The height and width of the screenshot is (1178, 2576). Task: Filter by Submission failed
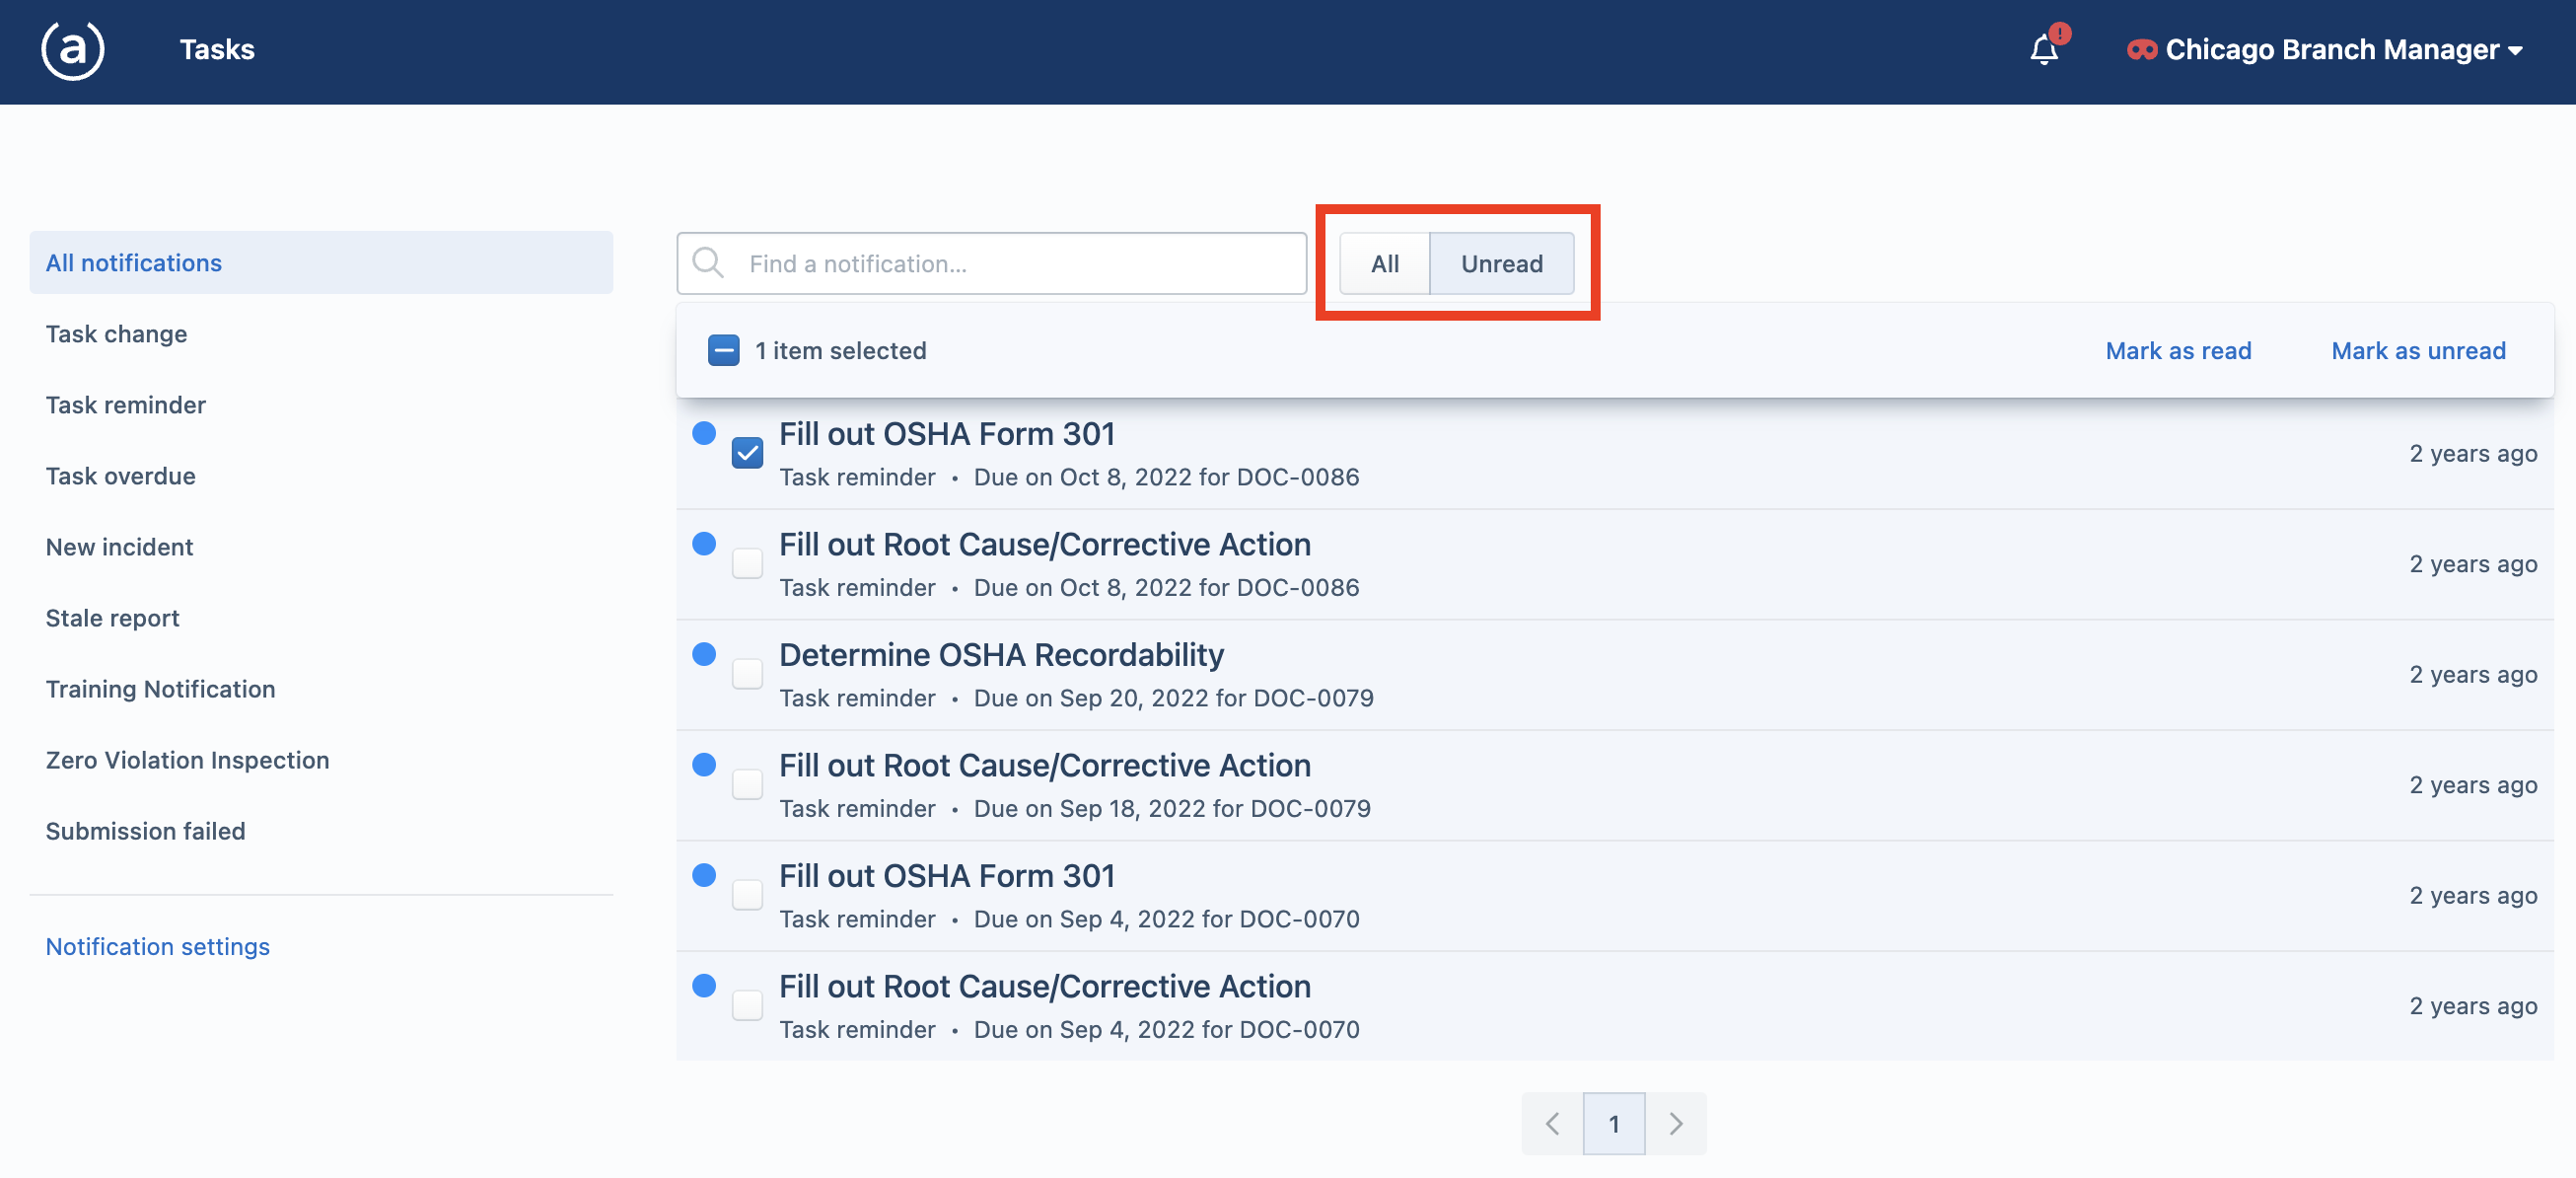146,831
